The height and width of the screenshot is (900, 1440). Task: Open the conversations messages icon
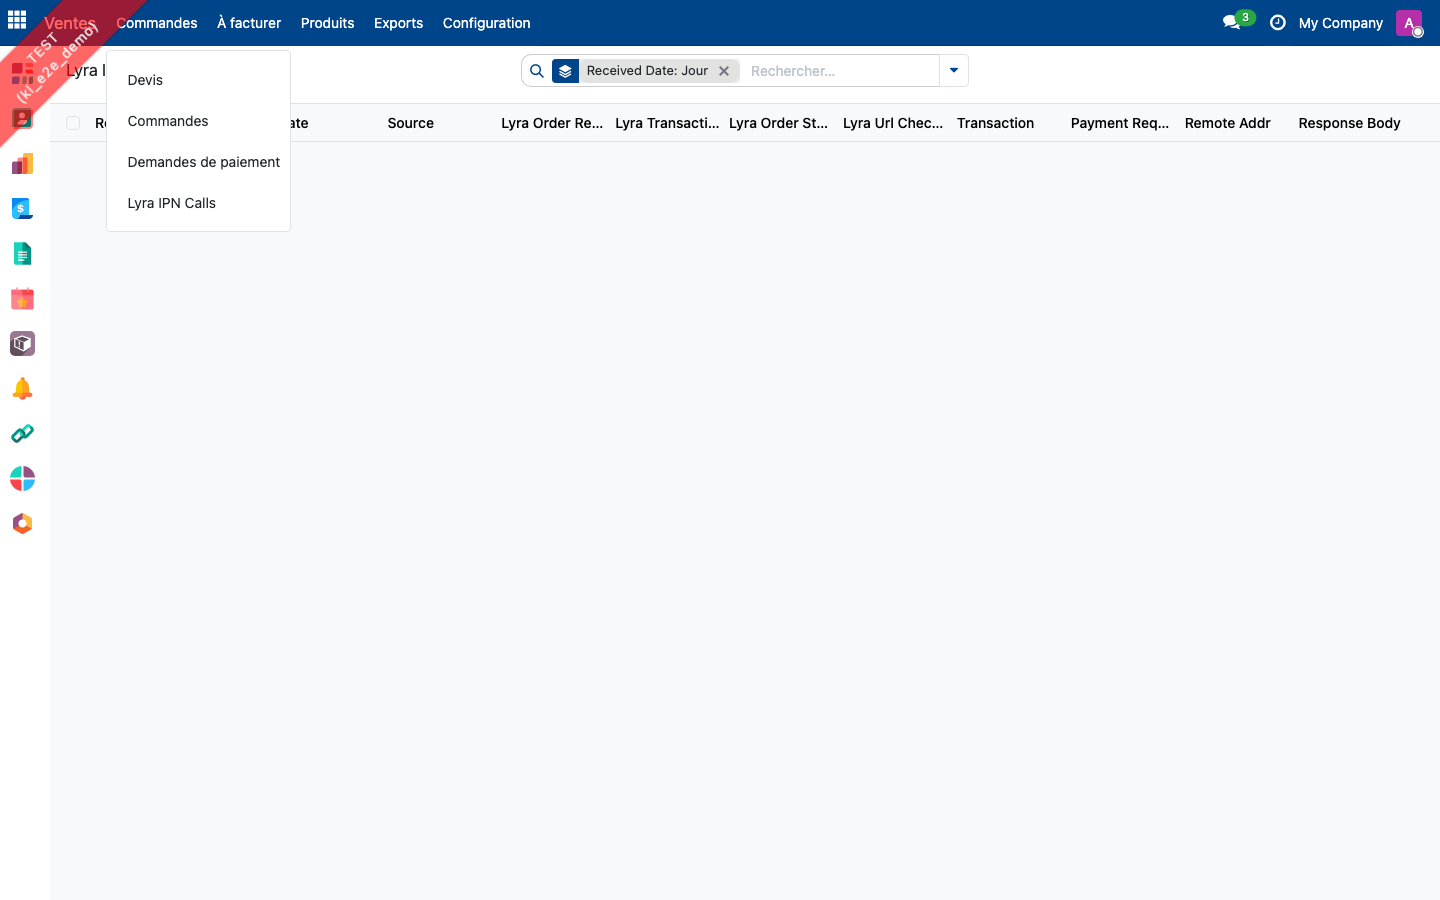point(1232,22)
